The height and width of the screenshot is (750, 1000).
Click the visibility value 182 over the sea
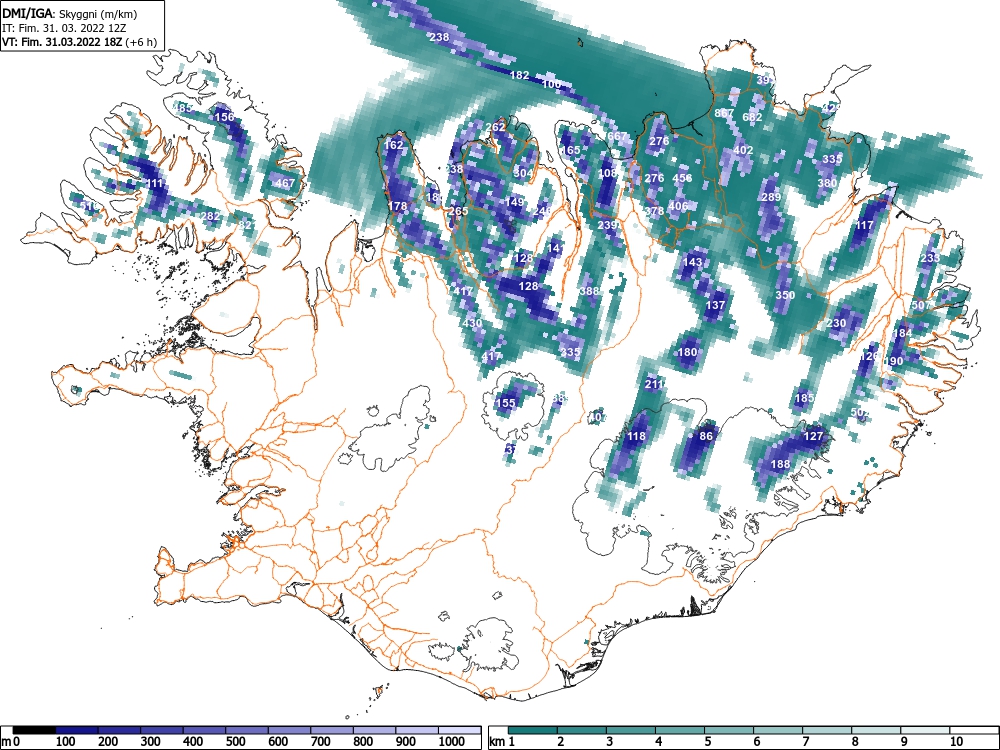tap(520, 75)
